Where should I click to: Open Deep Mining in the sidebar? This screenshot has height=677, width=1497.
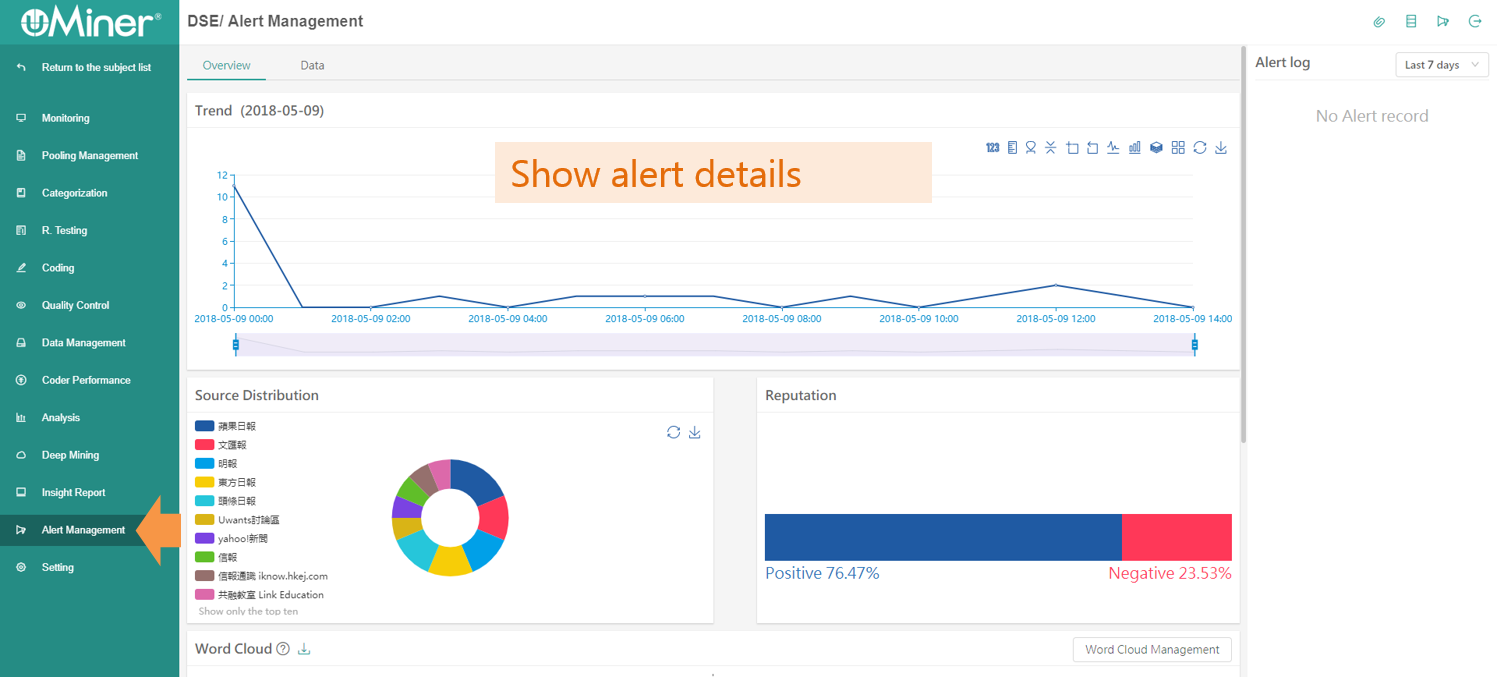70,455
